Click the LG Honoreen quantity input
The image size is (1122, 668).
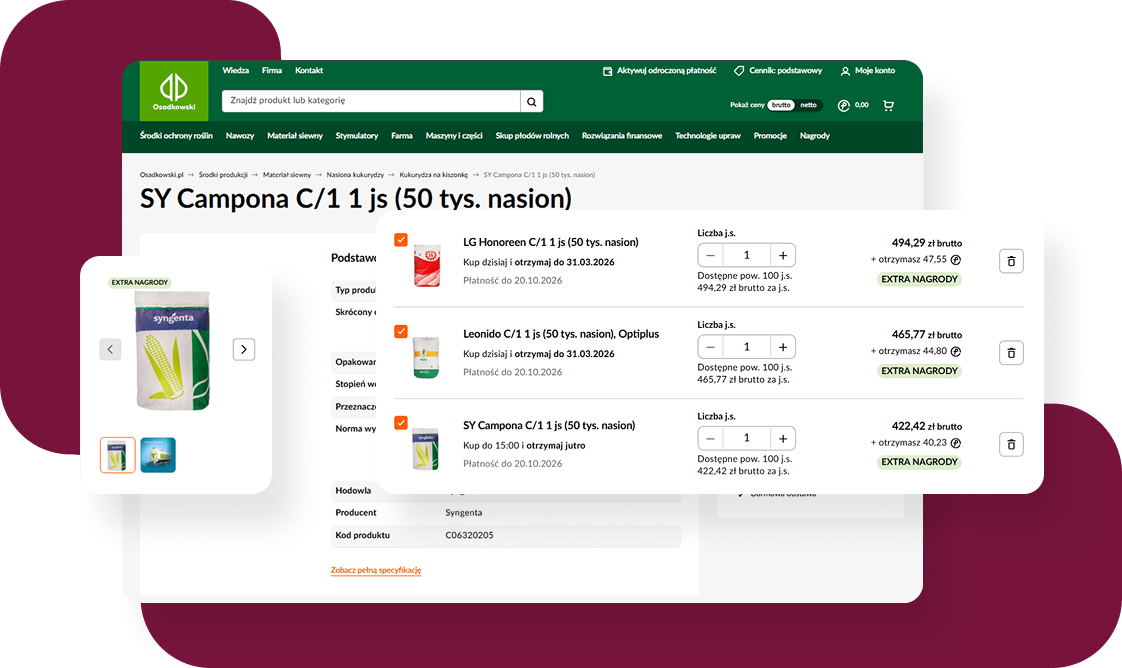(x=746, y=255)
